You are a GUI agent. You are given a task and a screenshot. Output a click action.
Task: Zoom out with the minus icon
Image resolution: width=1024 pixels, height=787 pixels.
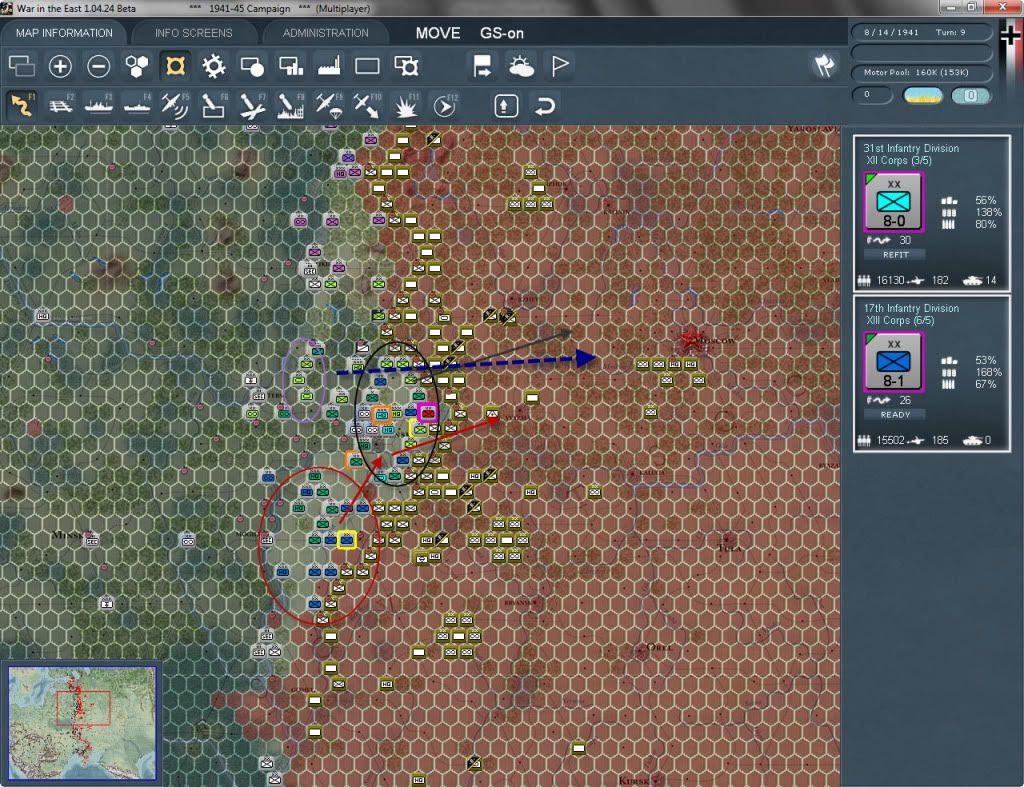(99, 66)
